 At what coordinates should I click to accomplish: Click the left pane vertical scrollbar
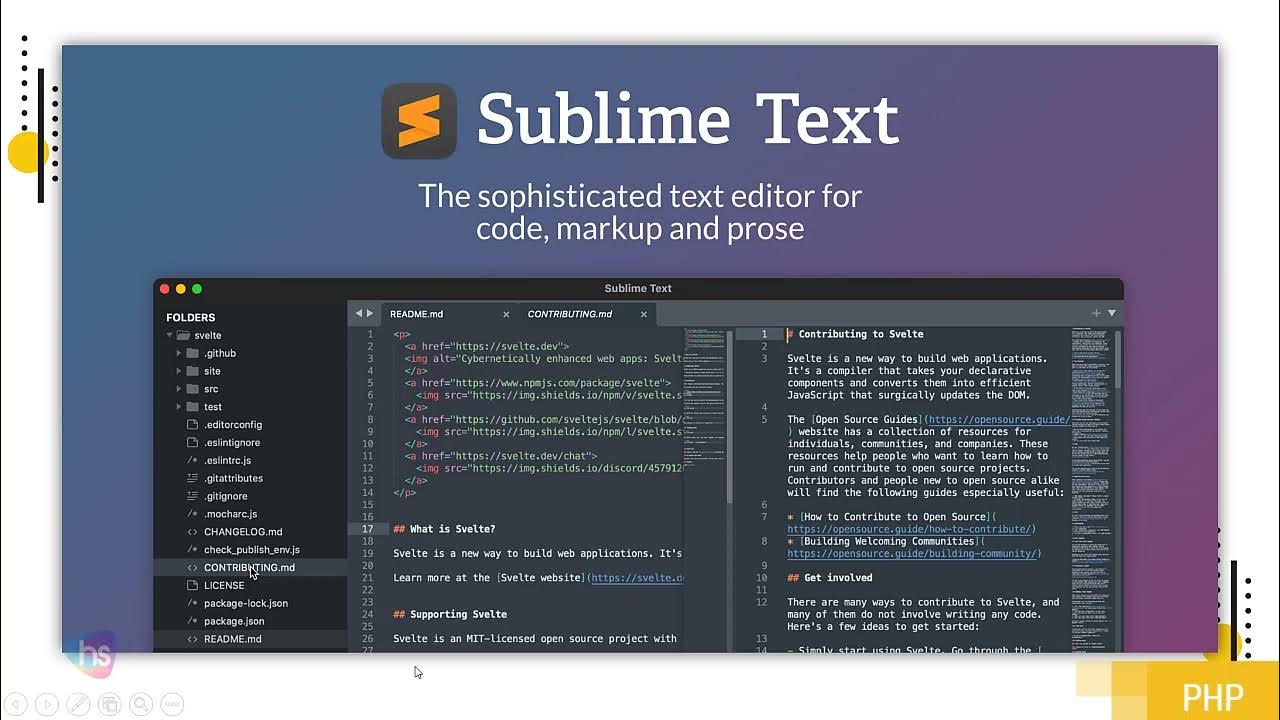[729, 415]
